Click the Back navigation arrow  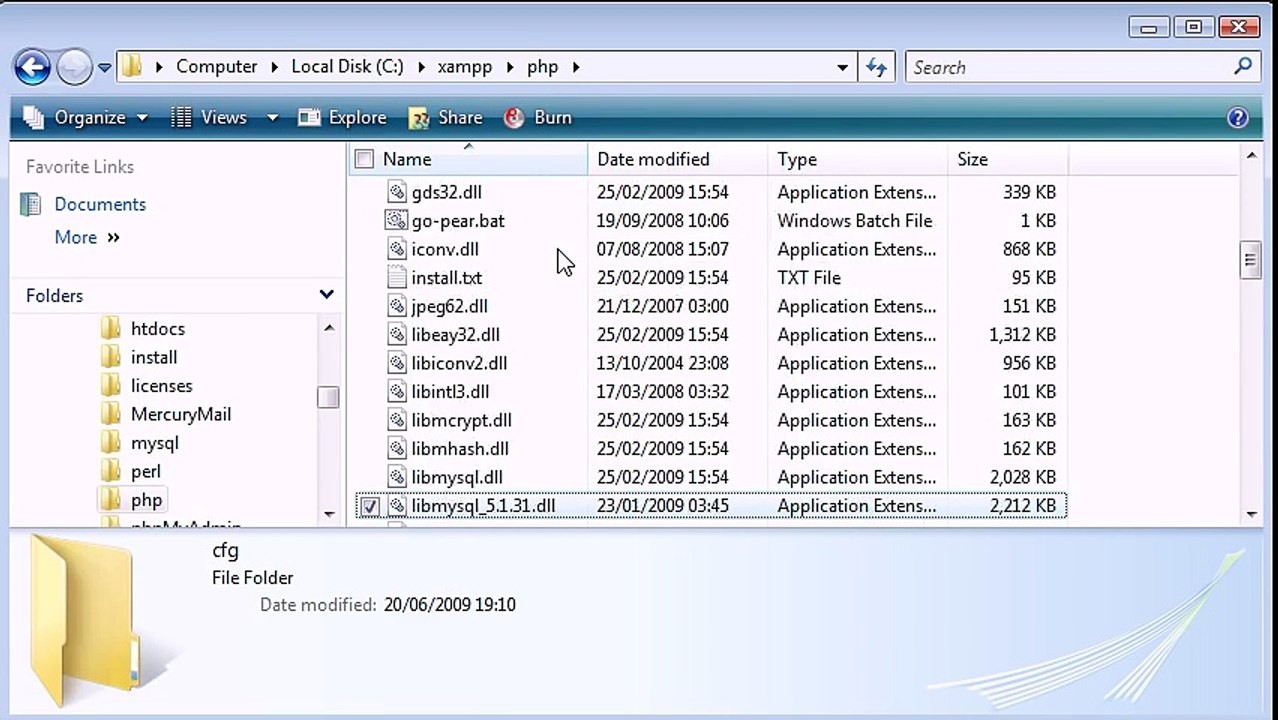click(x=32, y=67)
